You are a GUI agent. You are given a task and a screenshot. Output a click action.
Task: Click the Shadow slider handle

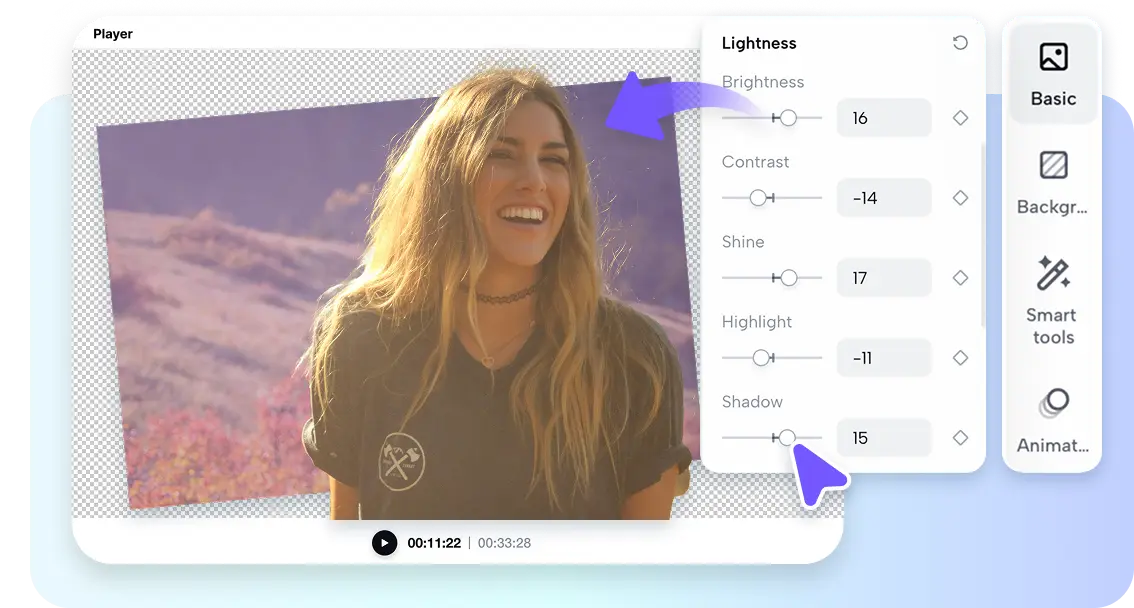tap(787, 437)
